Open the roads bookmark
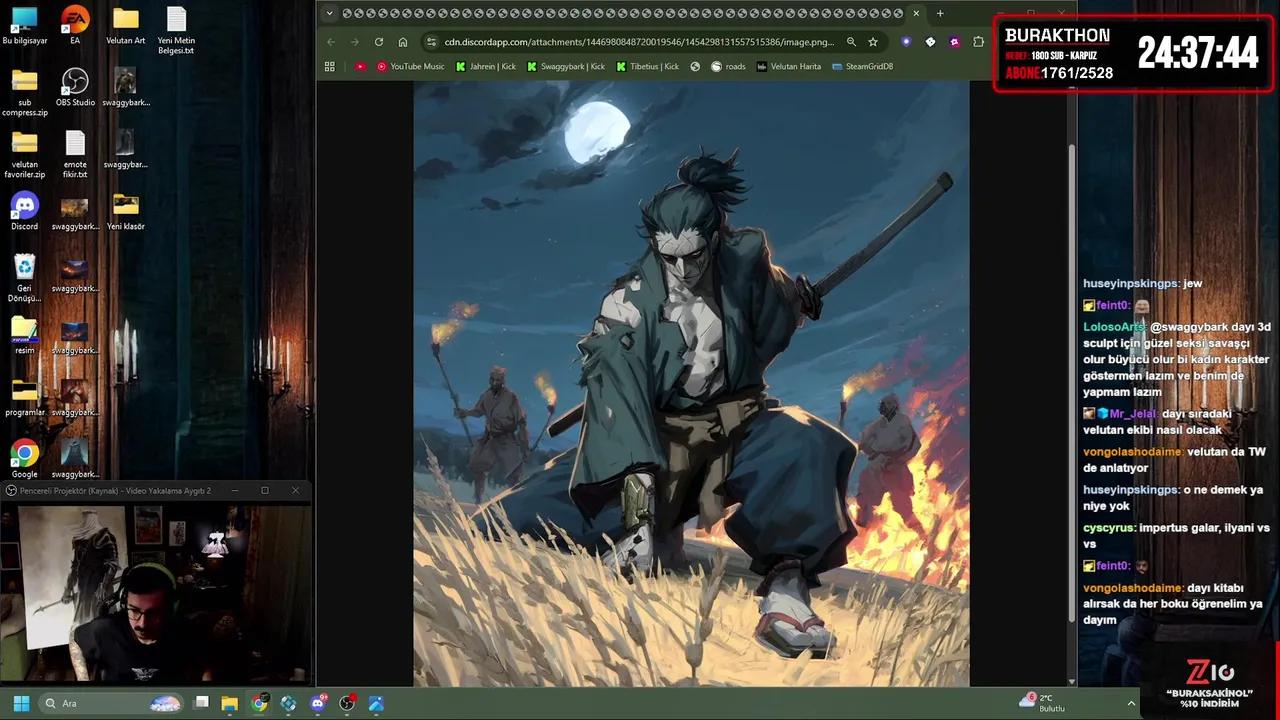This screenshot has width=1280, height=720. (728, 67)
